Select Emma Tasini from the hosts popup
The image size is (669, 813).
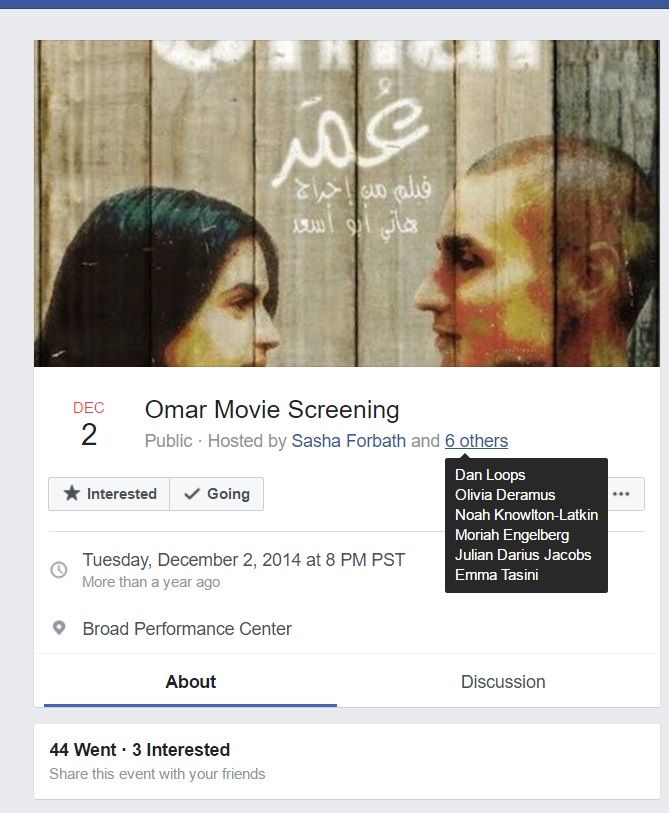498,574
